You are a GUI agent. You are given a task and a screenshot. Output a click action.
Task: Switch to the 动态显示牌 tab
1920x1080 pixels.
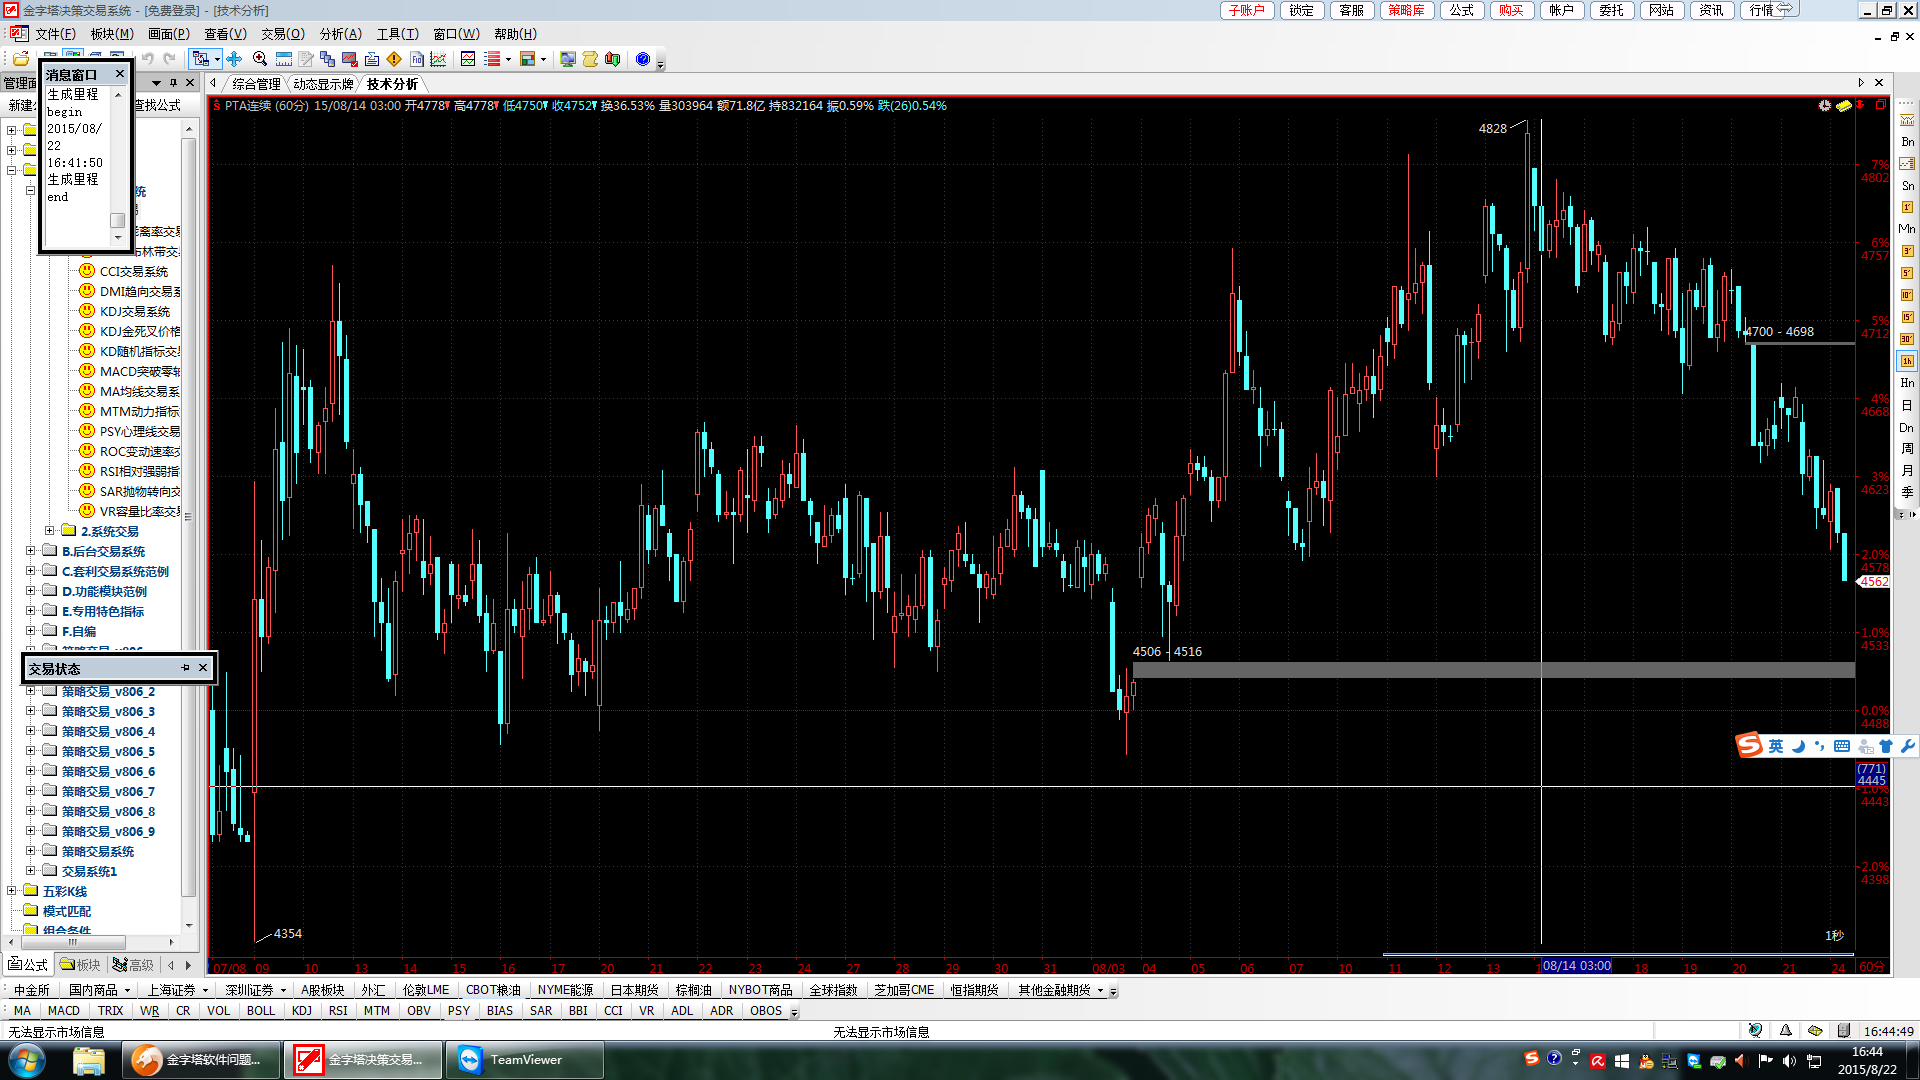(323, 84)
